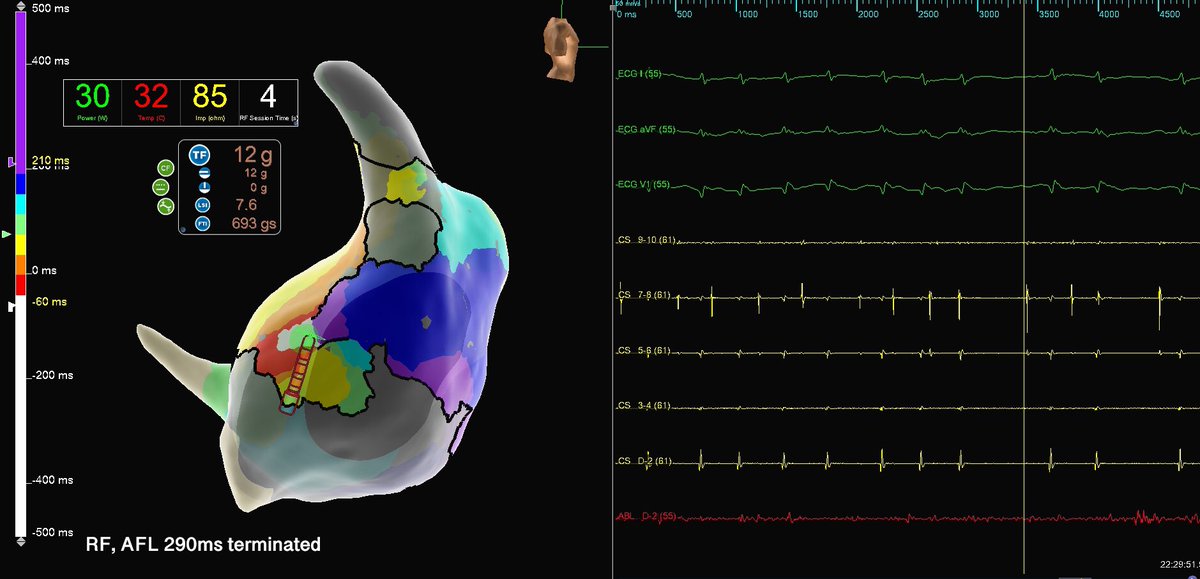Click the ECG V1 (55) channel label

pyautogui.click(x=644, y=186)
